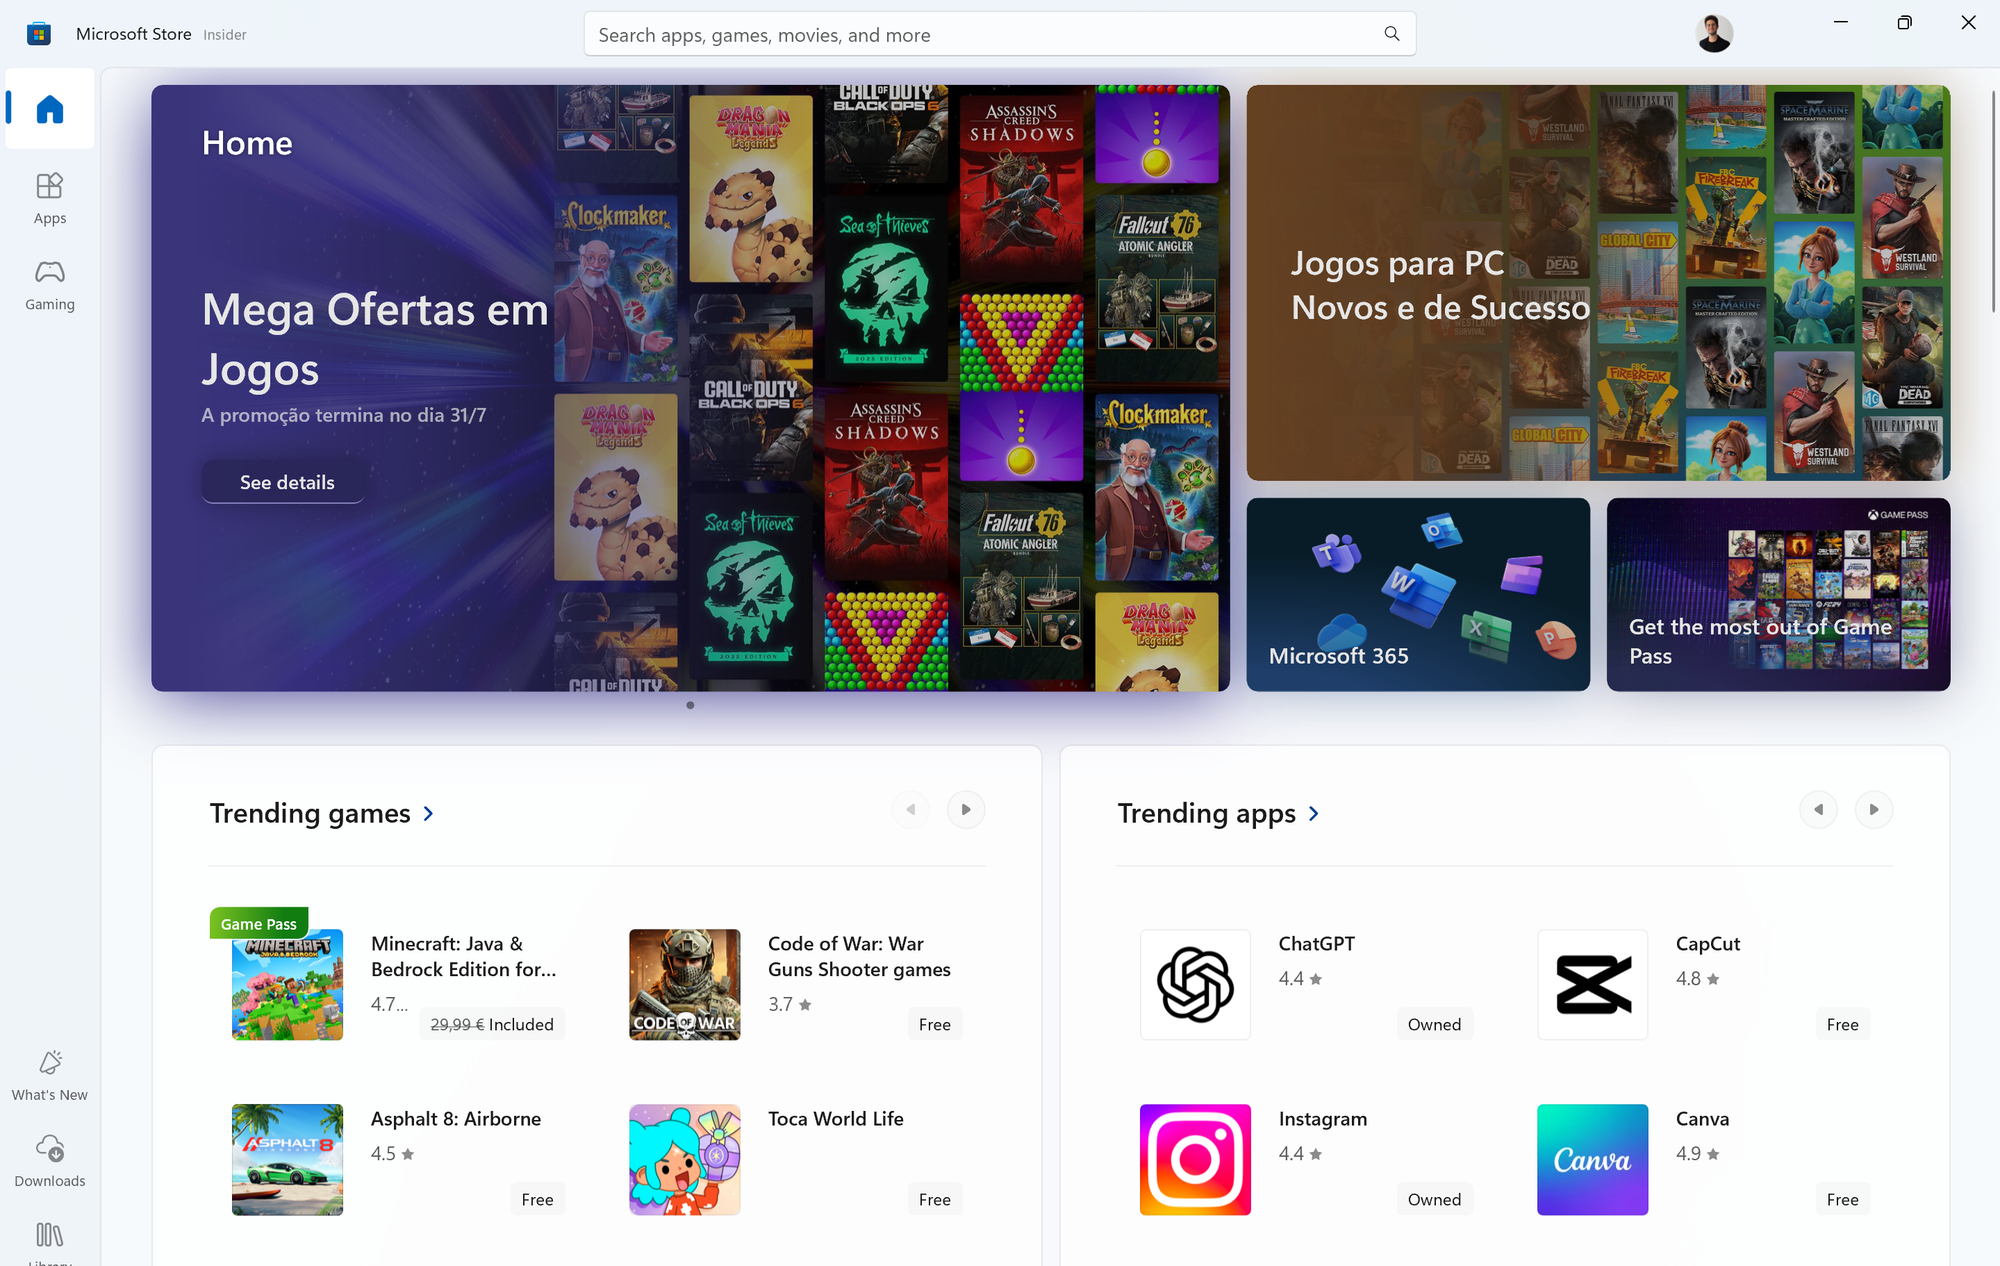Expand Trending games via chevron

(x=428, y=814)
